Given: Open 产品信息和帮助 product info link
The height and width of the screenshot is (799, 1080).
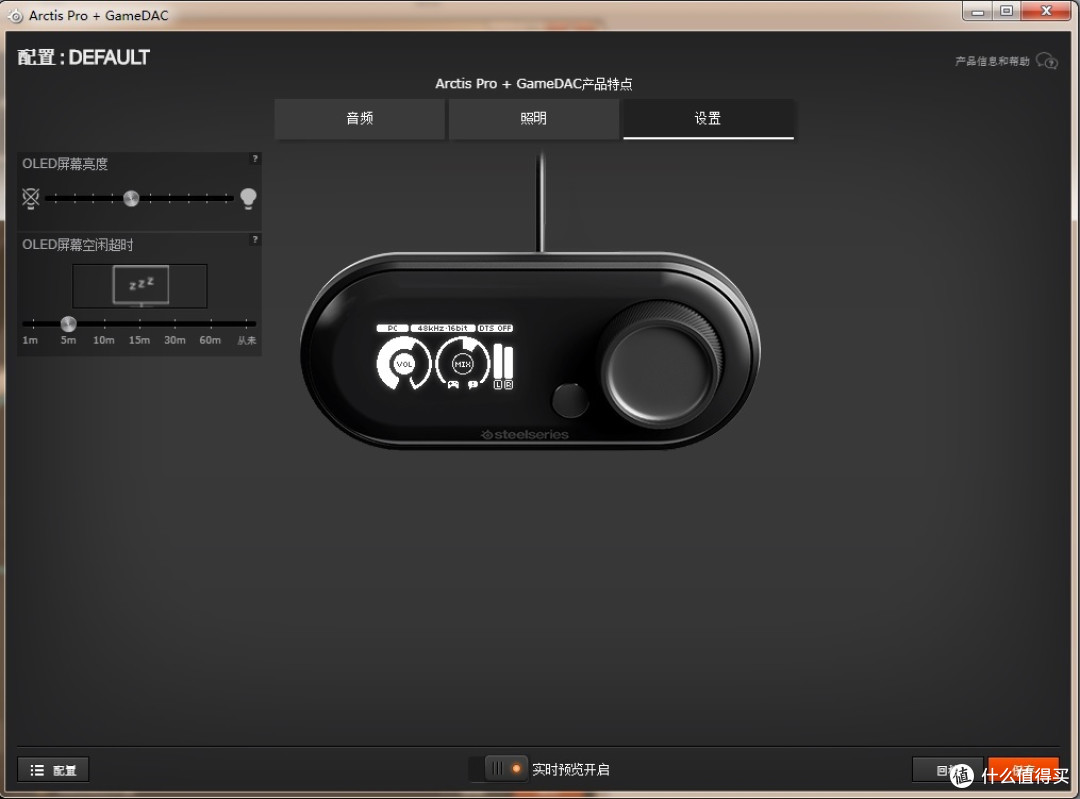Looking at the screenshot, I should click(992, 61).
